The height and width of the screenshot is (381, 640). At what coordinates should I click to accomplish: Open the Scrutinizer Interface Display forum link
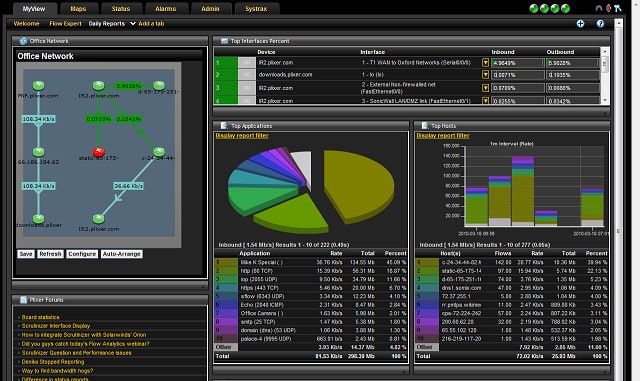[x=56, y=326]
